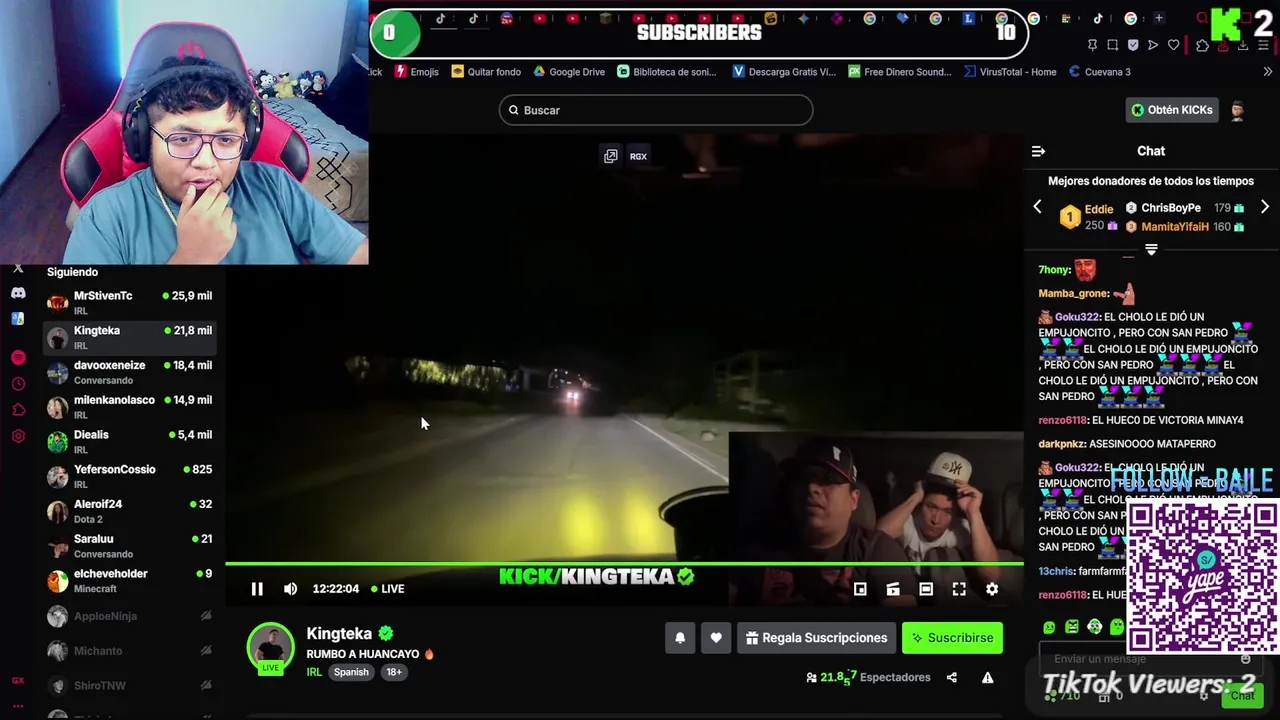Screen dimensions: 1280x720
Task: Open GX Control in the browser sidebar
Action: [x=18, y=681]
